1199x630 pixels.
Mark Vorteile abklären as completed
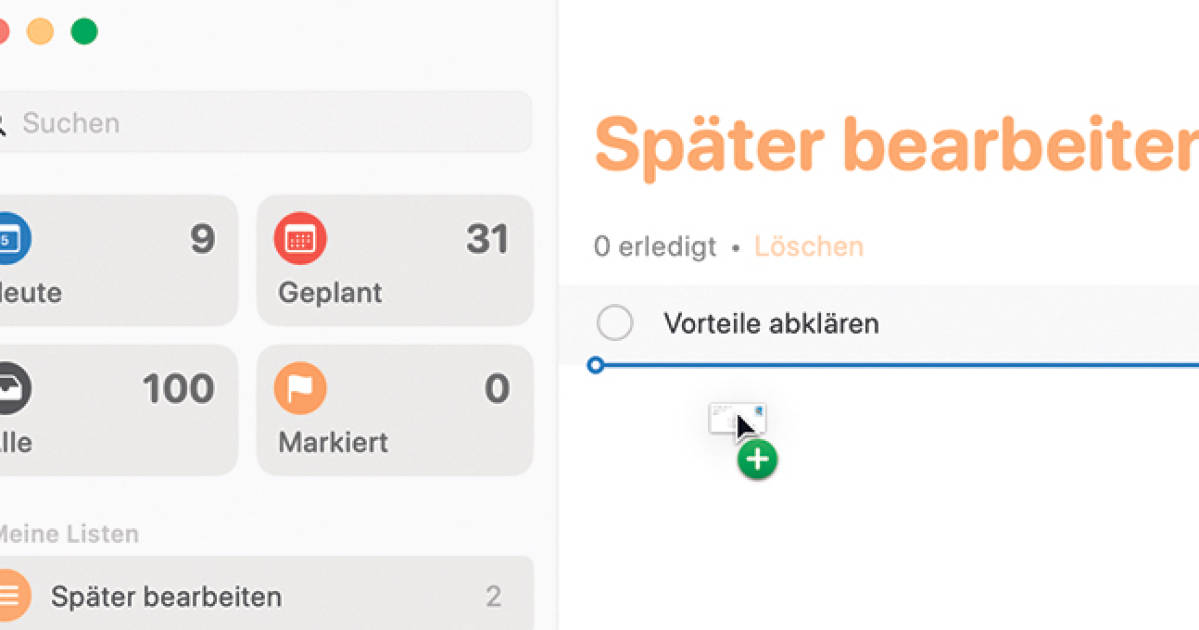coord(615,322)
